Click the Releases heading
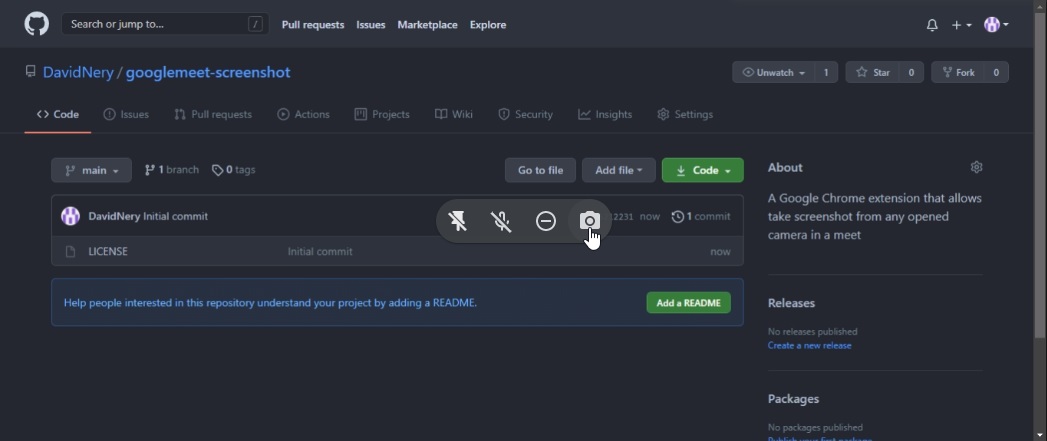 click(x=791, y=303)
